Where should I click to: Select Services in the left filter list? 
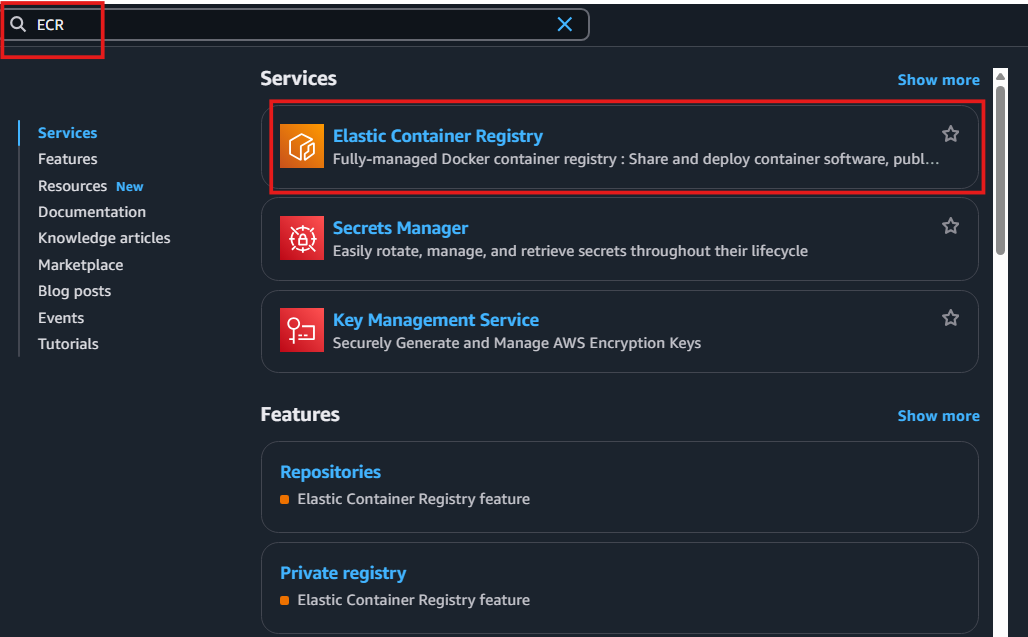click(68, 133)
